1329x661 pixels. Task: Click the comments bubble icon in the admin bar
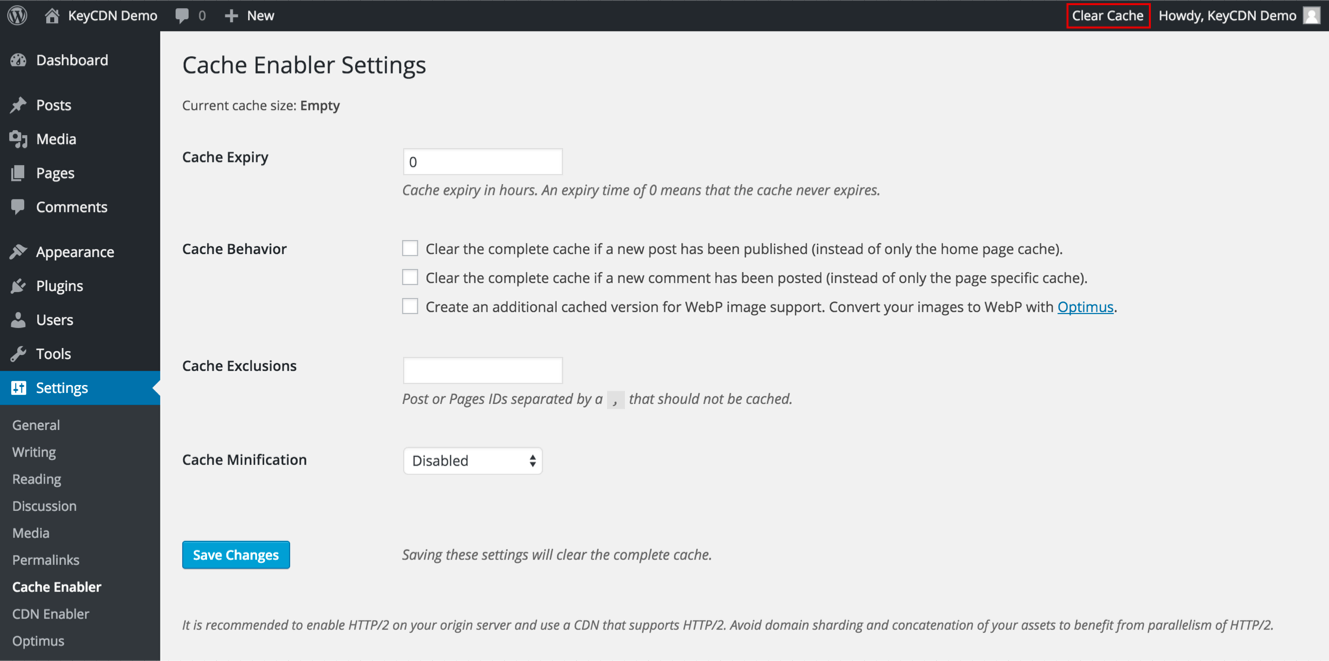(x=181, y=15)
